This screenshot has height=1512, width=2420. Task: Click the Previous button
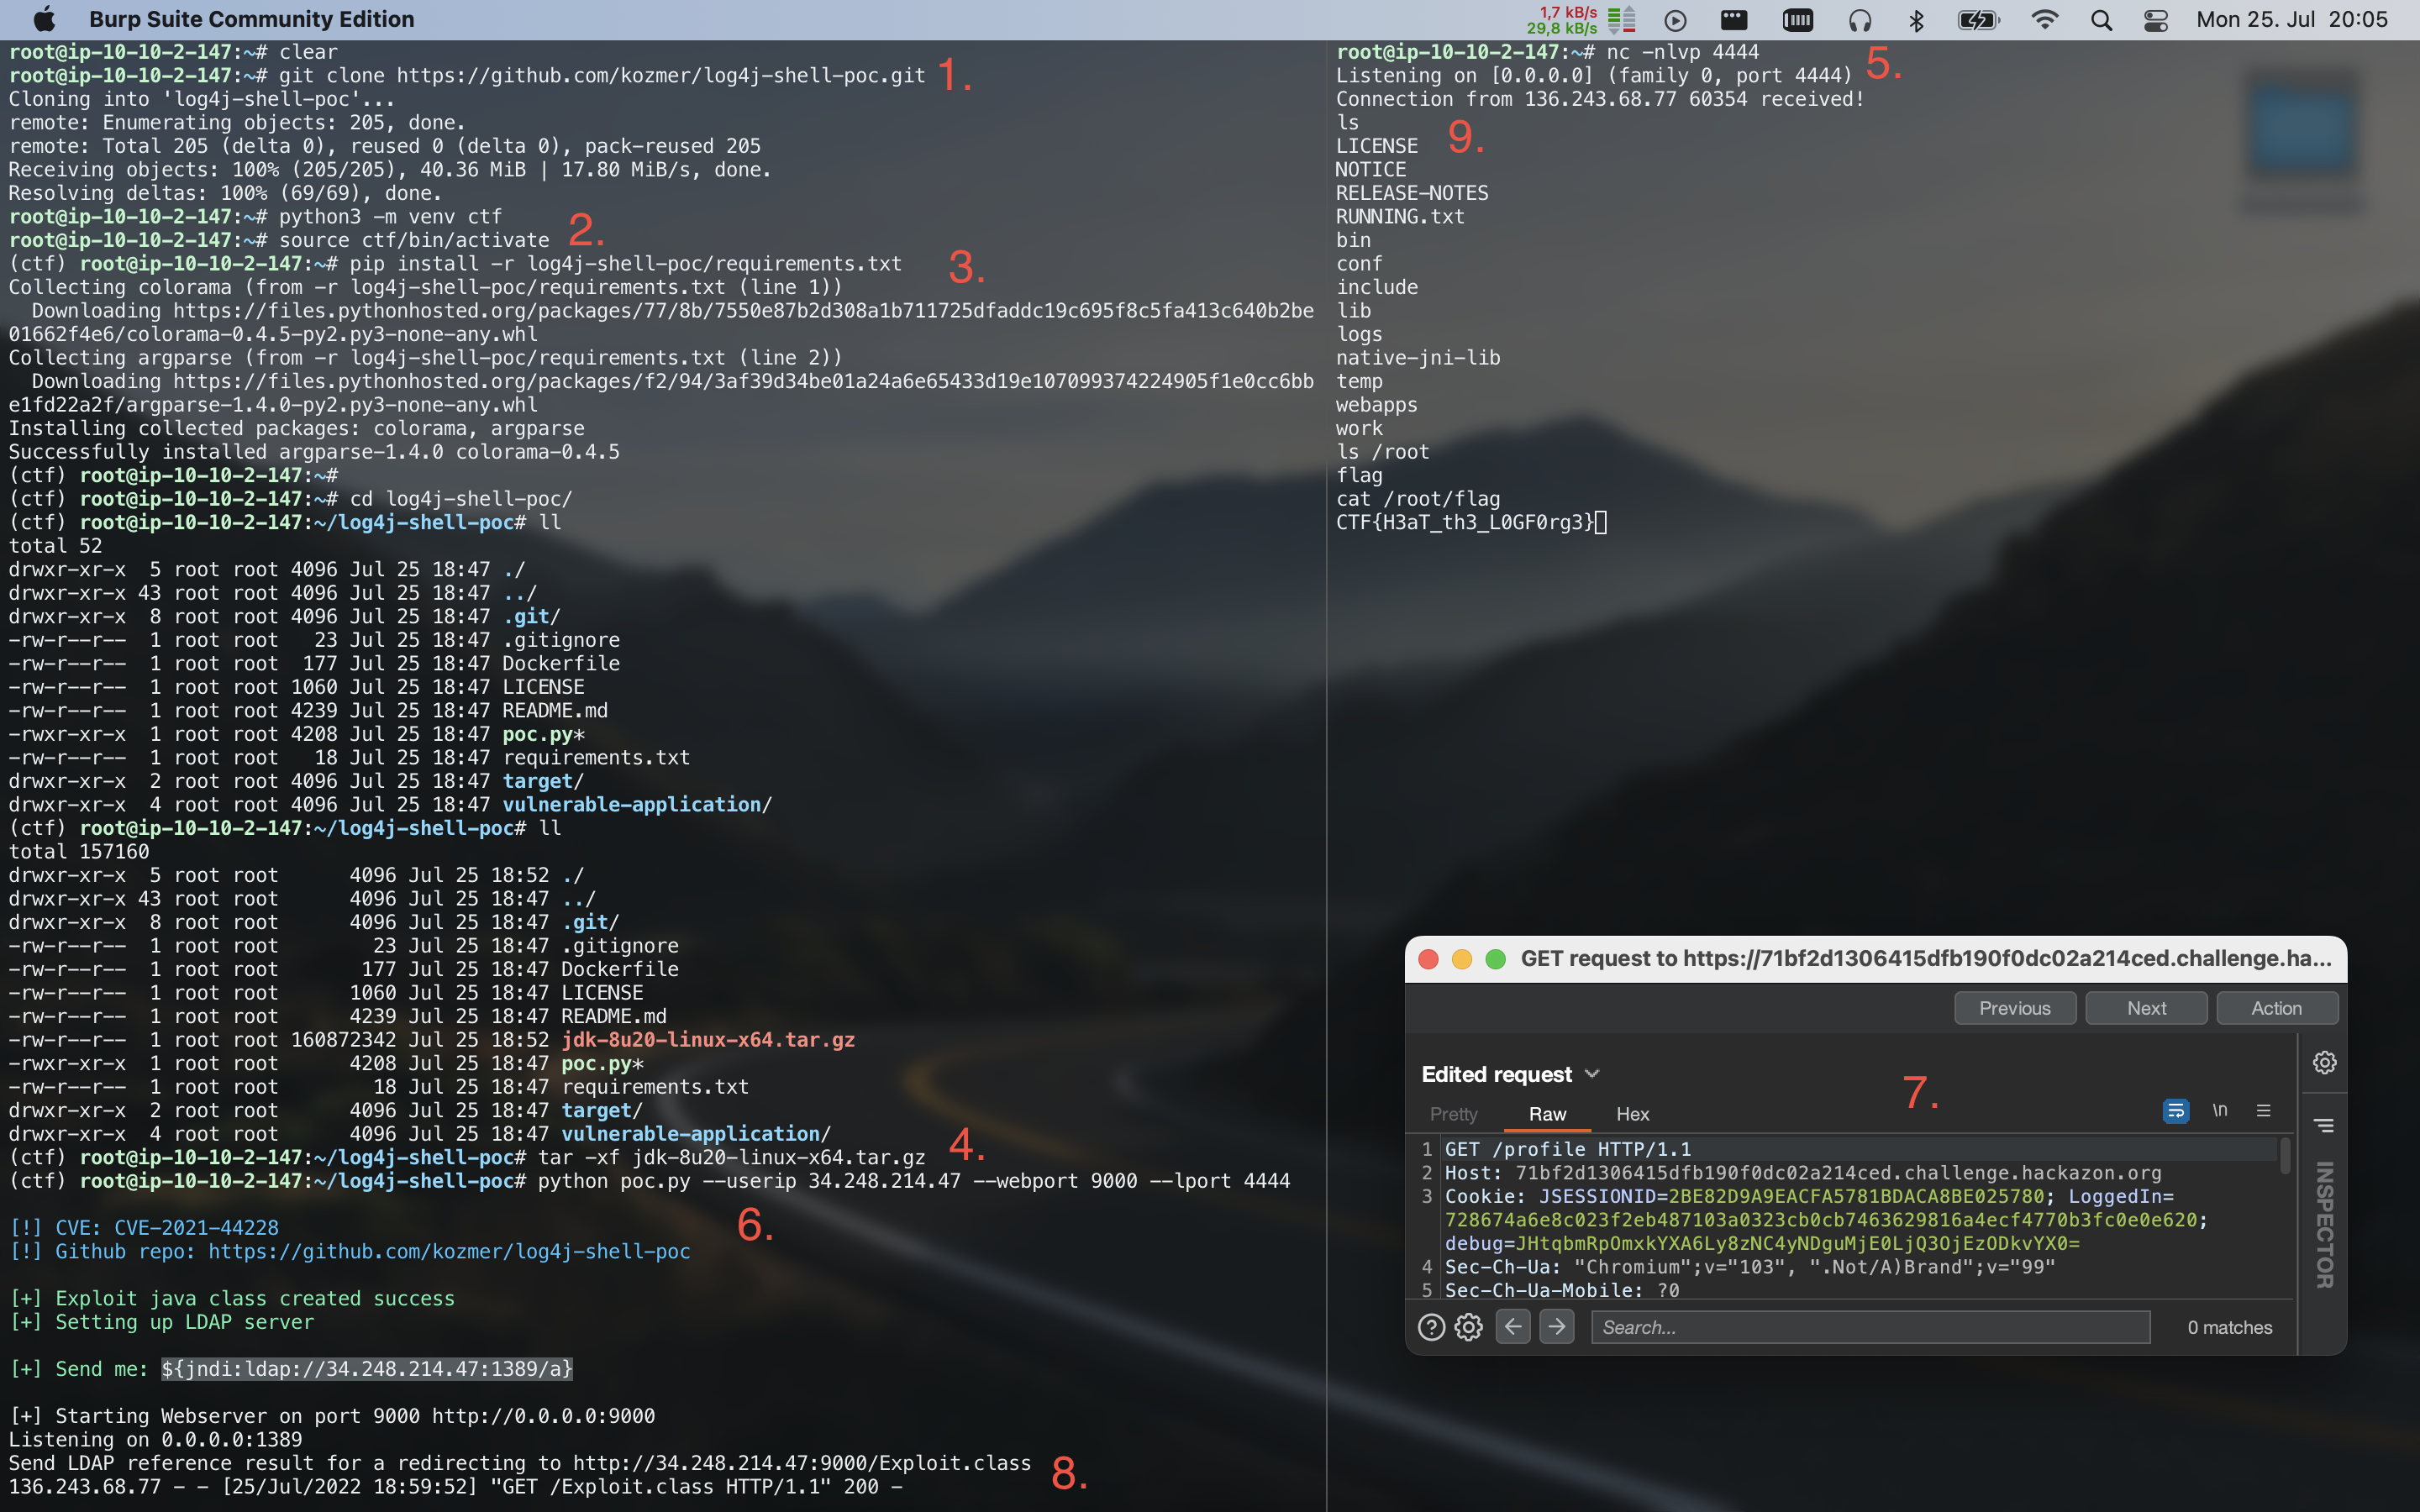point(2014,1008)
